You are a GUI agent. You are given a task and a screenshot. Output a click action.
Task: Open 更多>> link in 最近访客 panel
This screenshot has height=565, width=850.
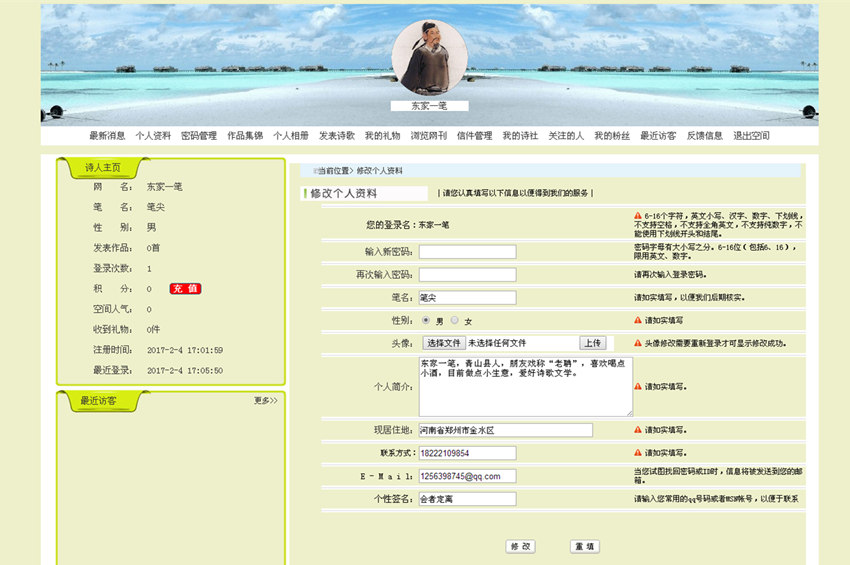(x=265, y=401)
